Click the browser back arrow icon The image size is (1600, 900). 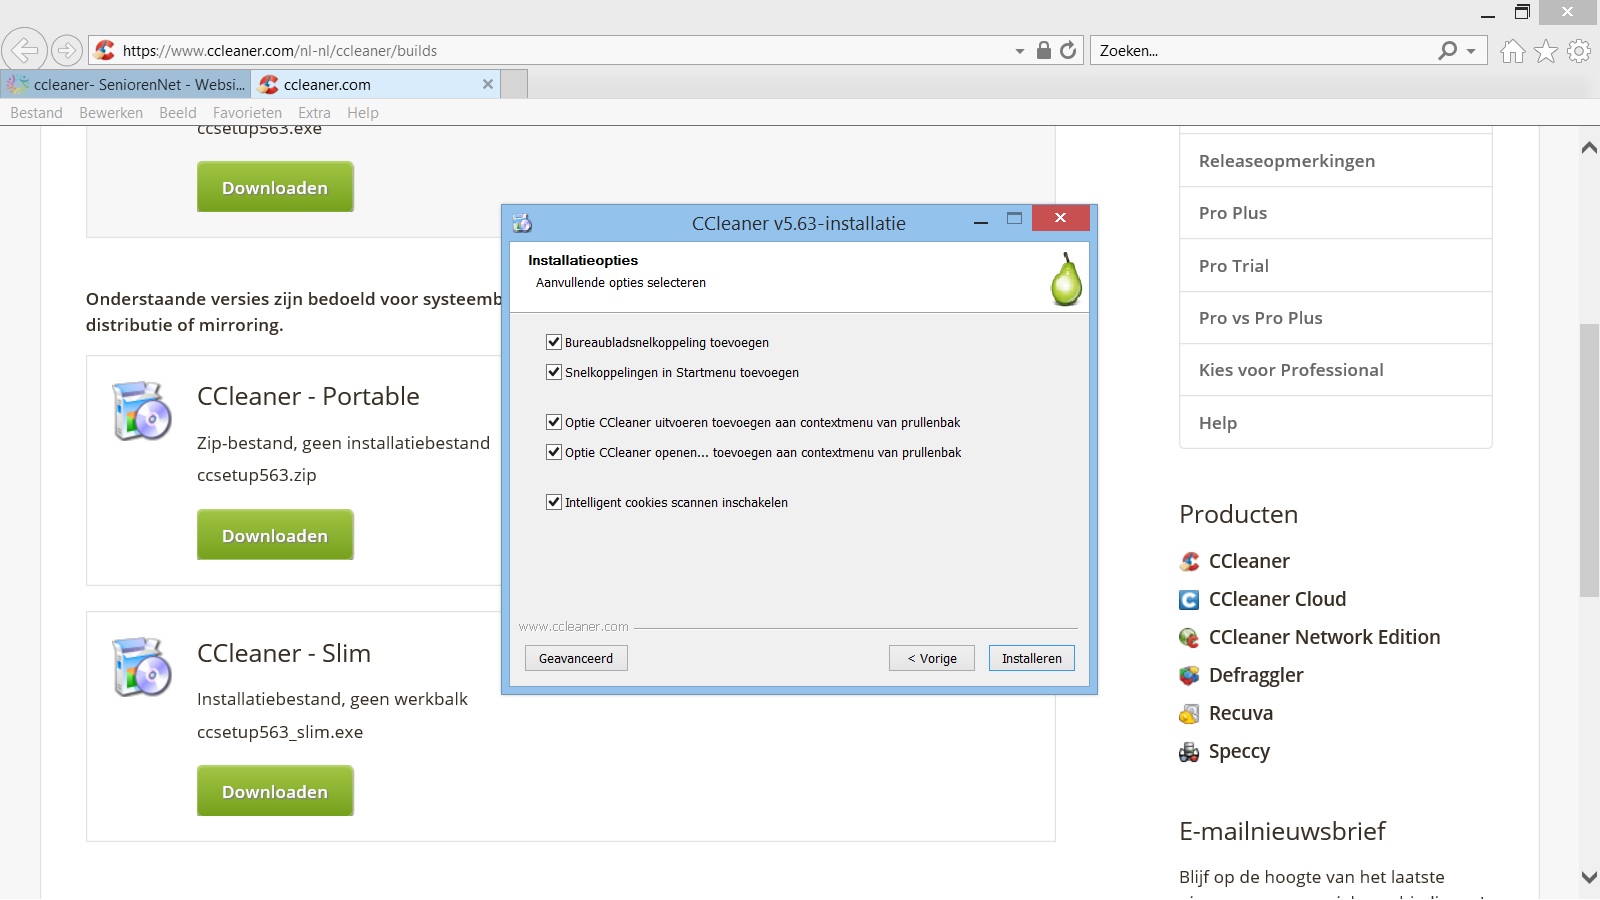pyautogui.click(x=24, y=50)
